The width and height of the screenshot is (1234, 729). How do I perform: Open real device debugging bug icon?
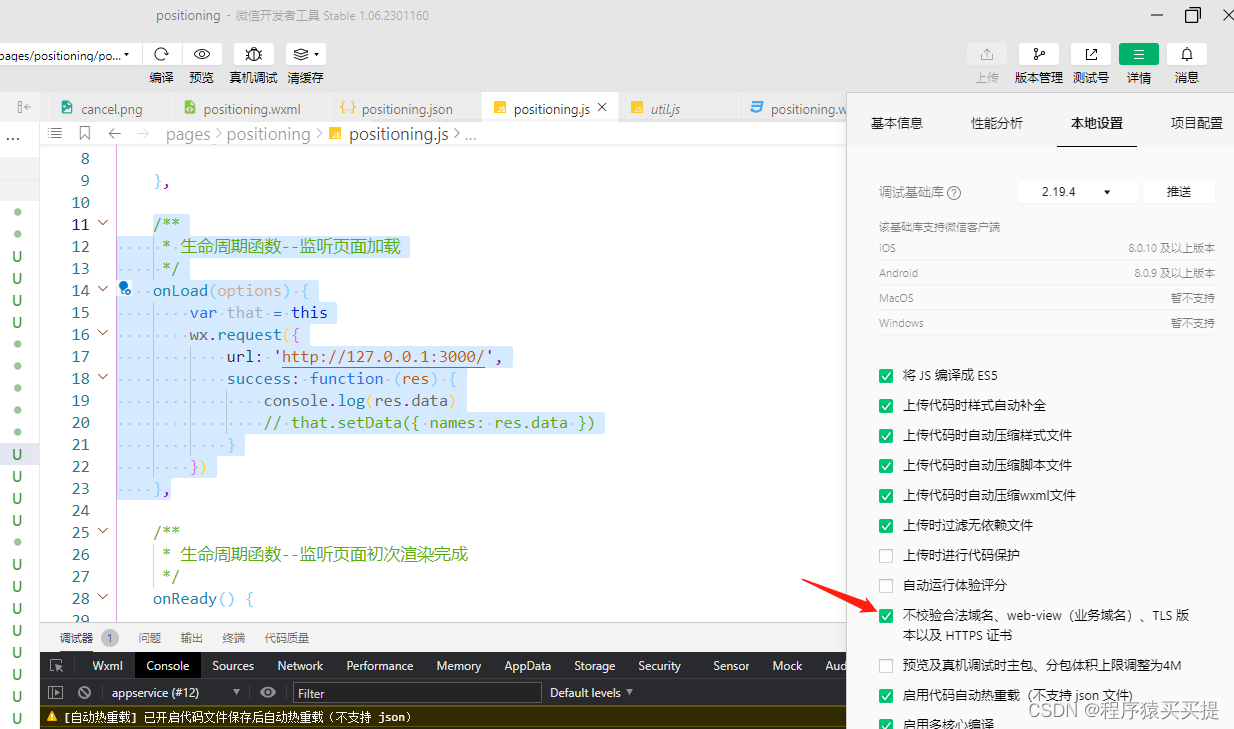(253, 54)
